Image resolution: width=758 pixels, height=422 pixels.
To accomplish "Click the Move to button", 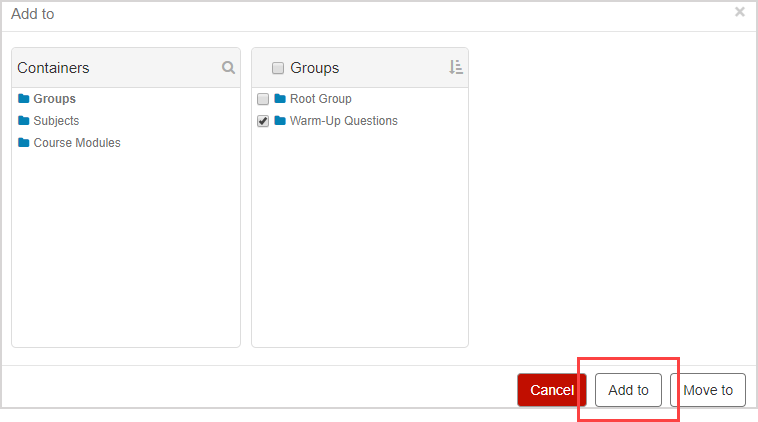I will [708, 390].
